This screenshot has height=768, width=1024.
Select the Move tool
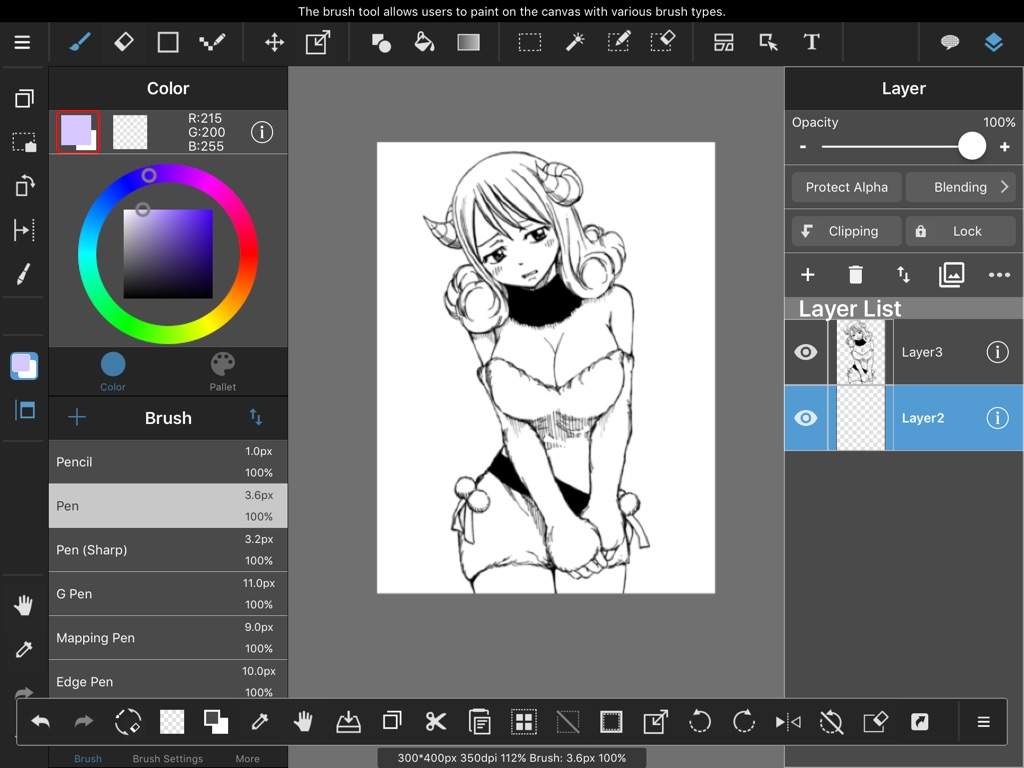[x=274, y=42]
